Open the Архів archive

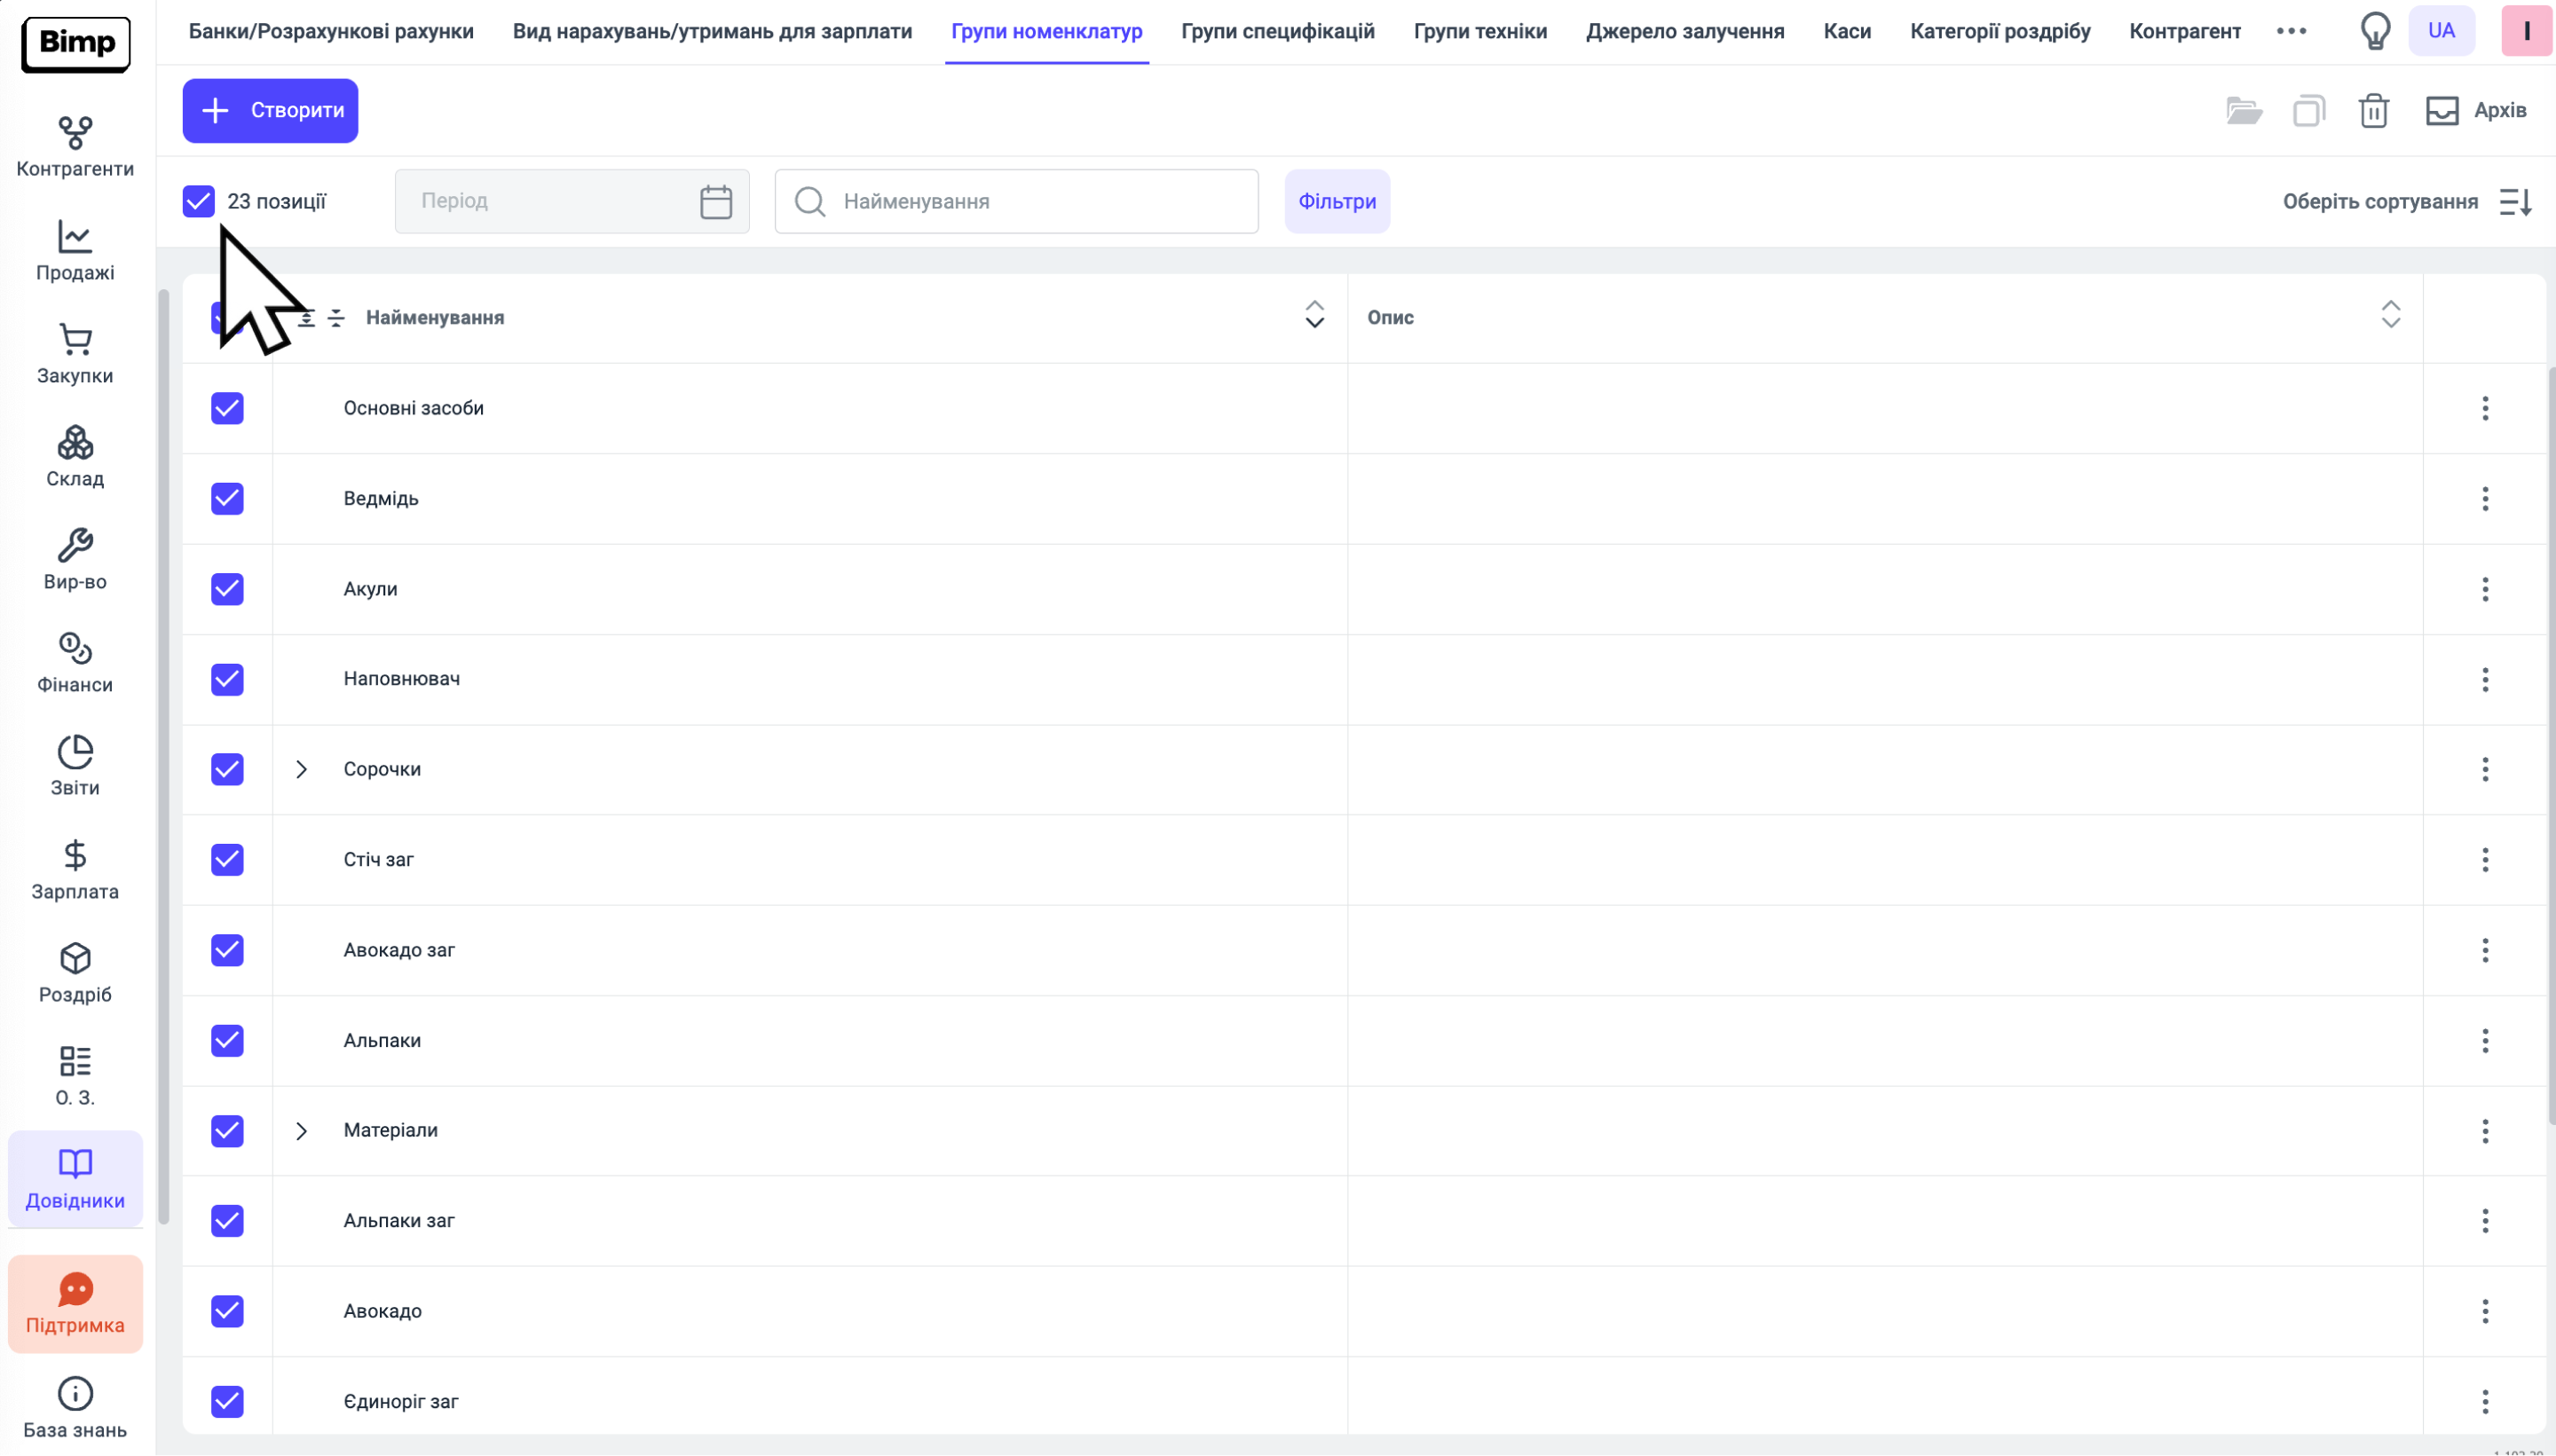pyautogui.click(x=2476, y=110)
